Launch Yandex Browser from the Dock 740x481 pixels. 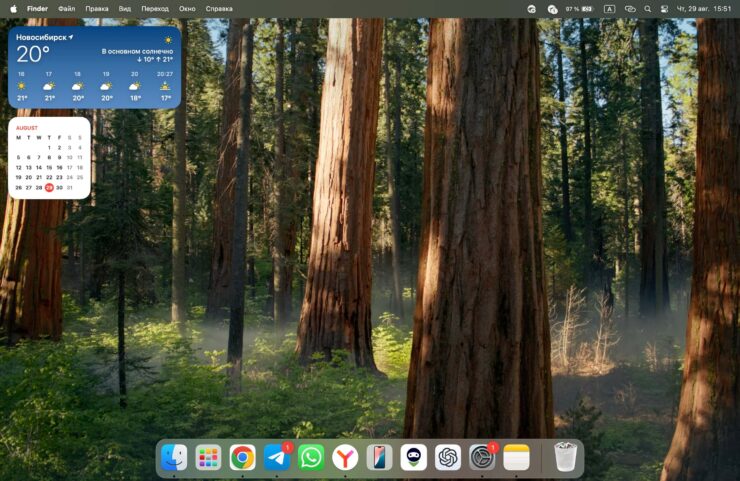point(345,457)
